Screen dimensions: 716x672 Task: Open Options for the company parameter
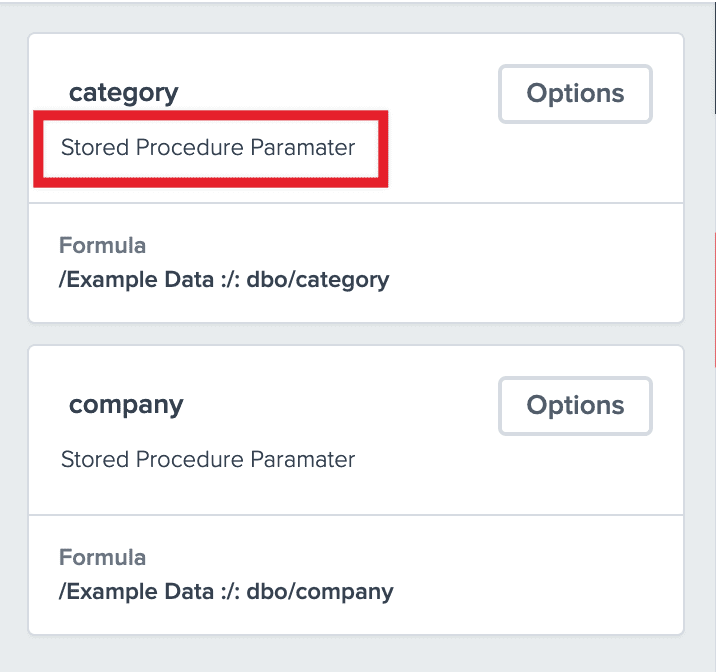pyautogui.click(x=575, y=406)
